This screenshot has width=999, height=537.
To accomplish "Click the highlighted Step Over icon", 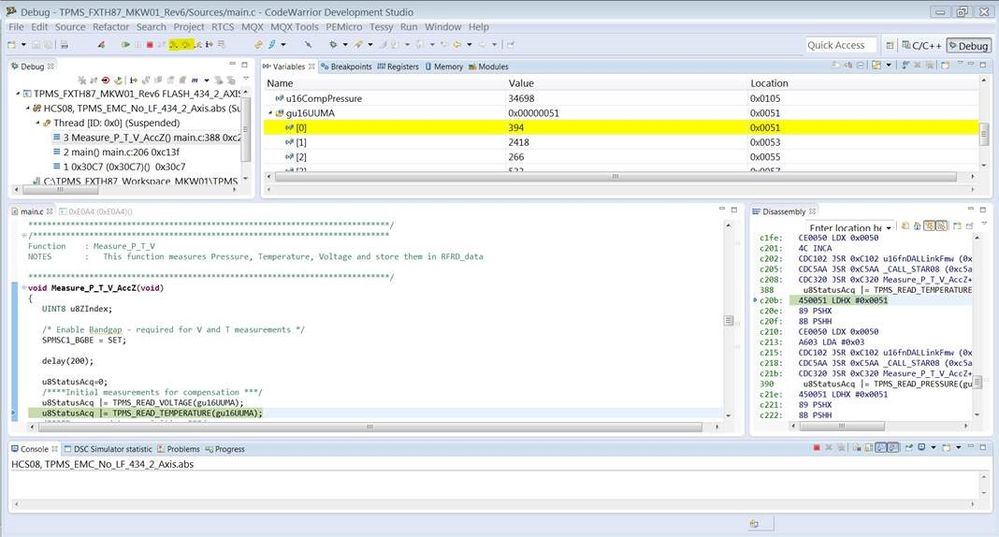I will pyautogui.click(x=186, y=45).
